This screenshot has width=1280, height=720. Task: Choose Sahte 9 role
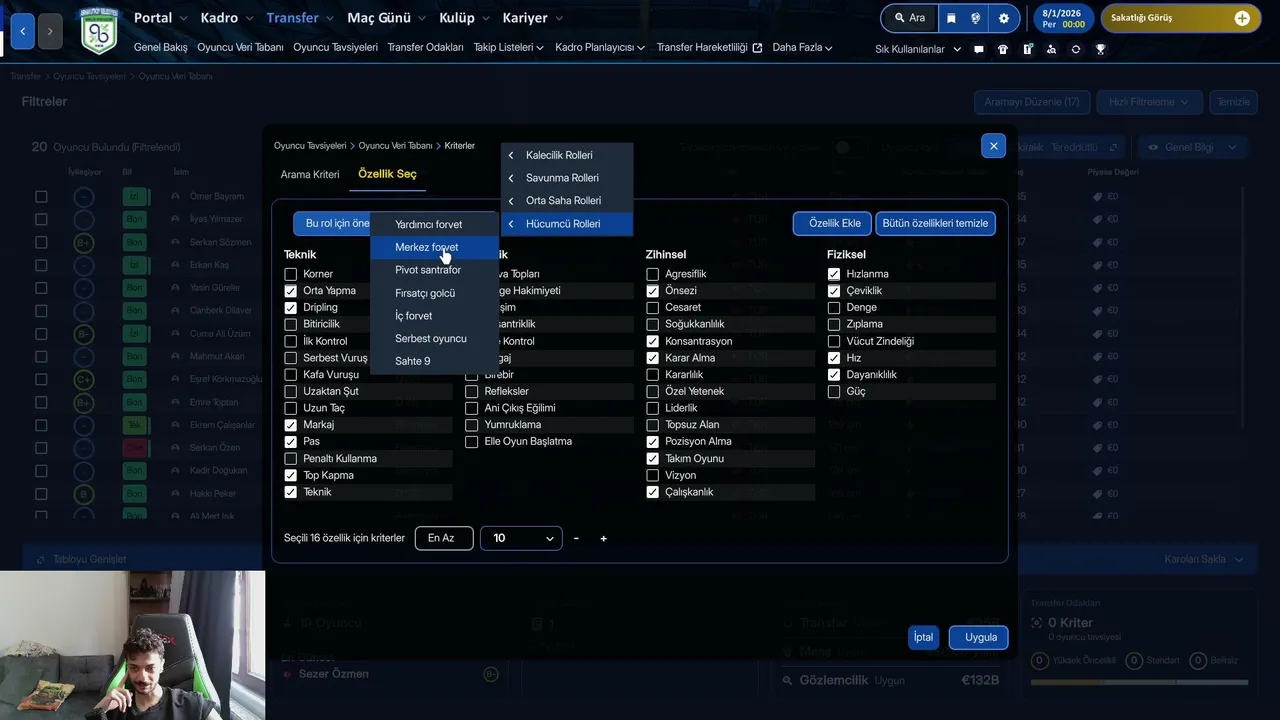click(x=434, y=361)
